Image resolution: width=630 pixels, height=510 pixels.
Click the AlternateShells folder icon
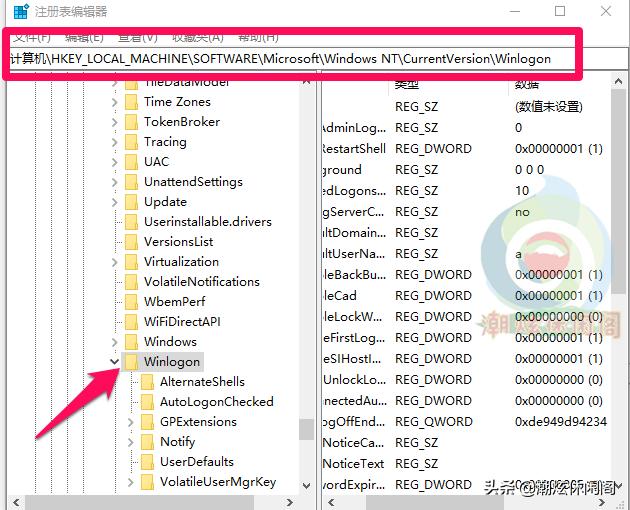[x=147, y=382]
